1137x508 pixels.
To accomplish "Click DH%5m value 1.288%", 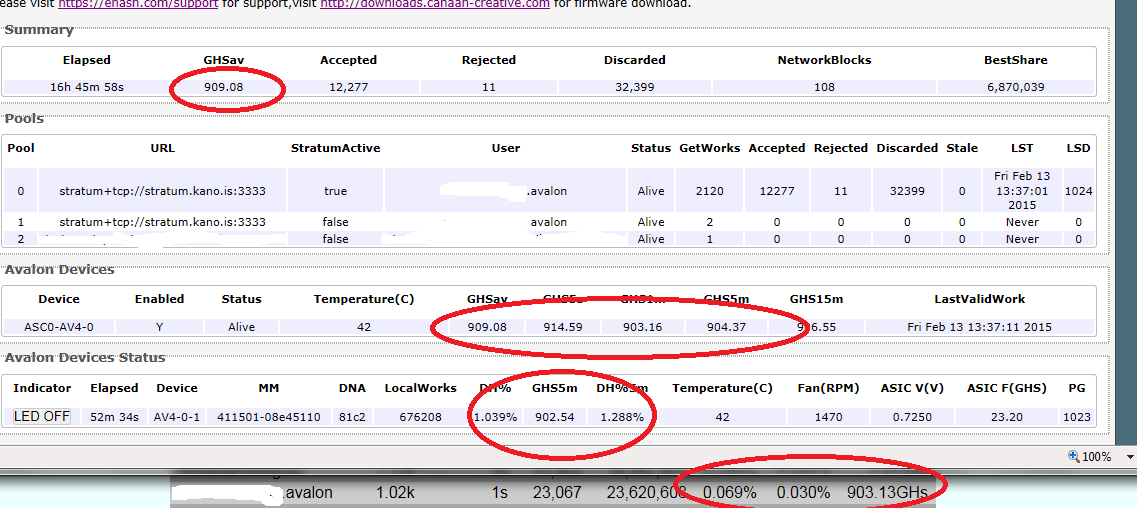I will tap(620, 417).
